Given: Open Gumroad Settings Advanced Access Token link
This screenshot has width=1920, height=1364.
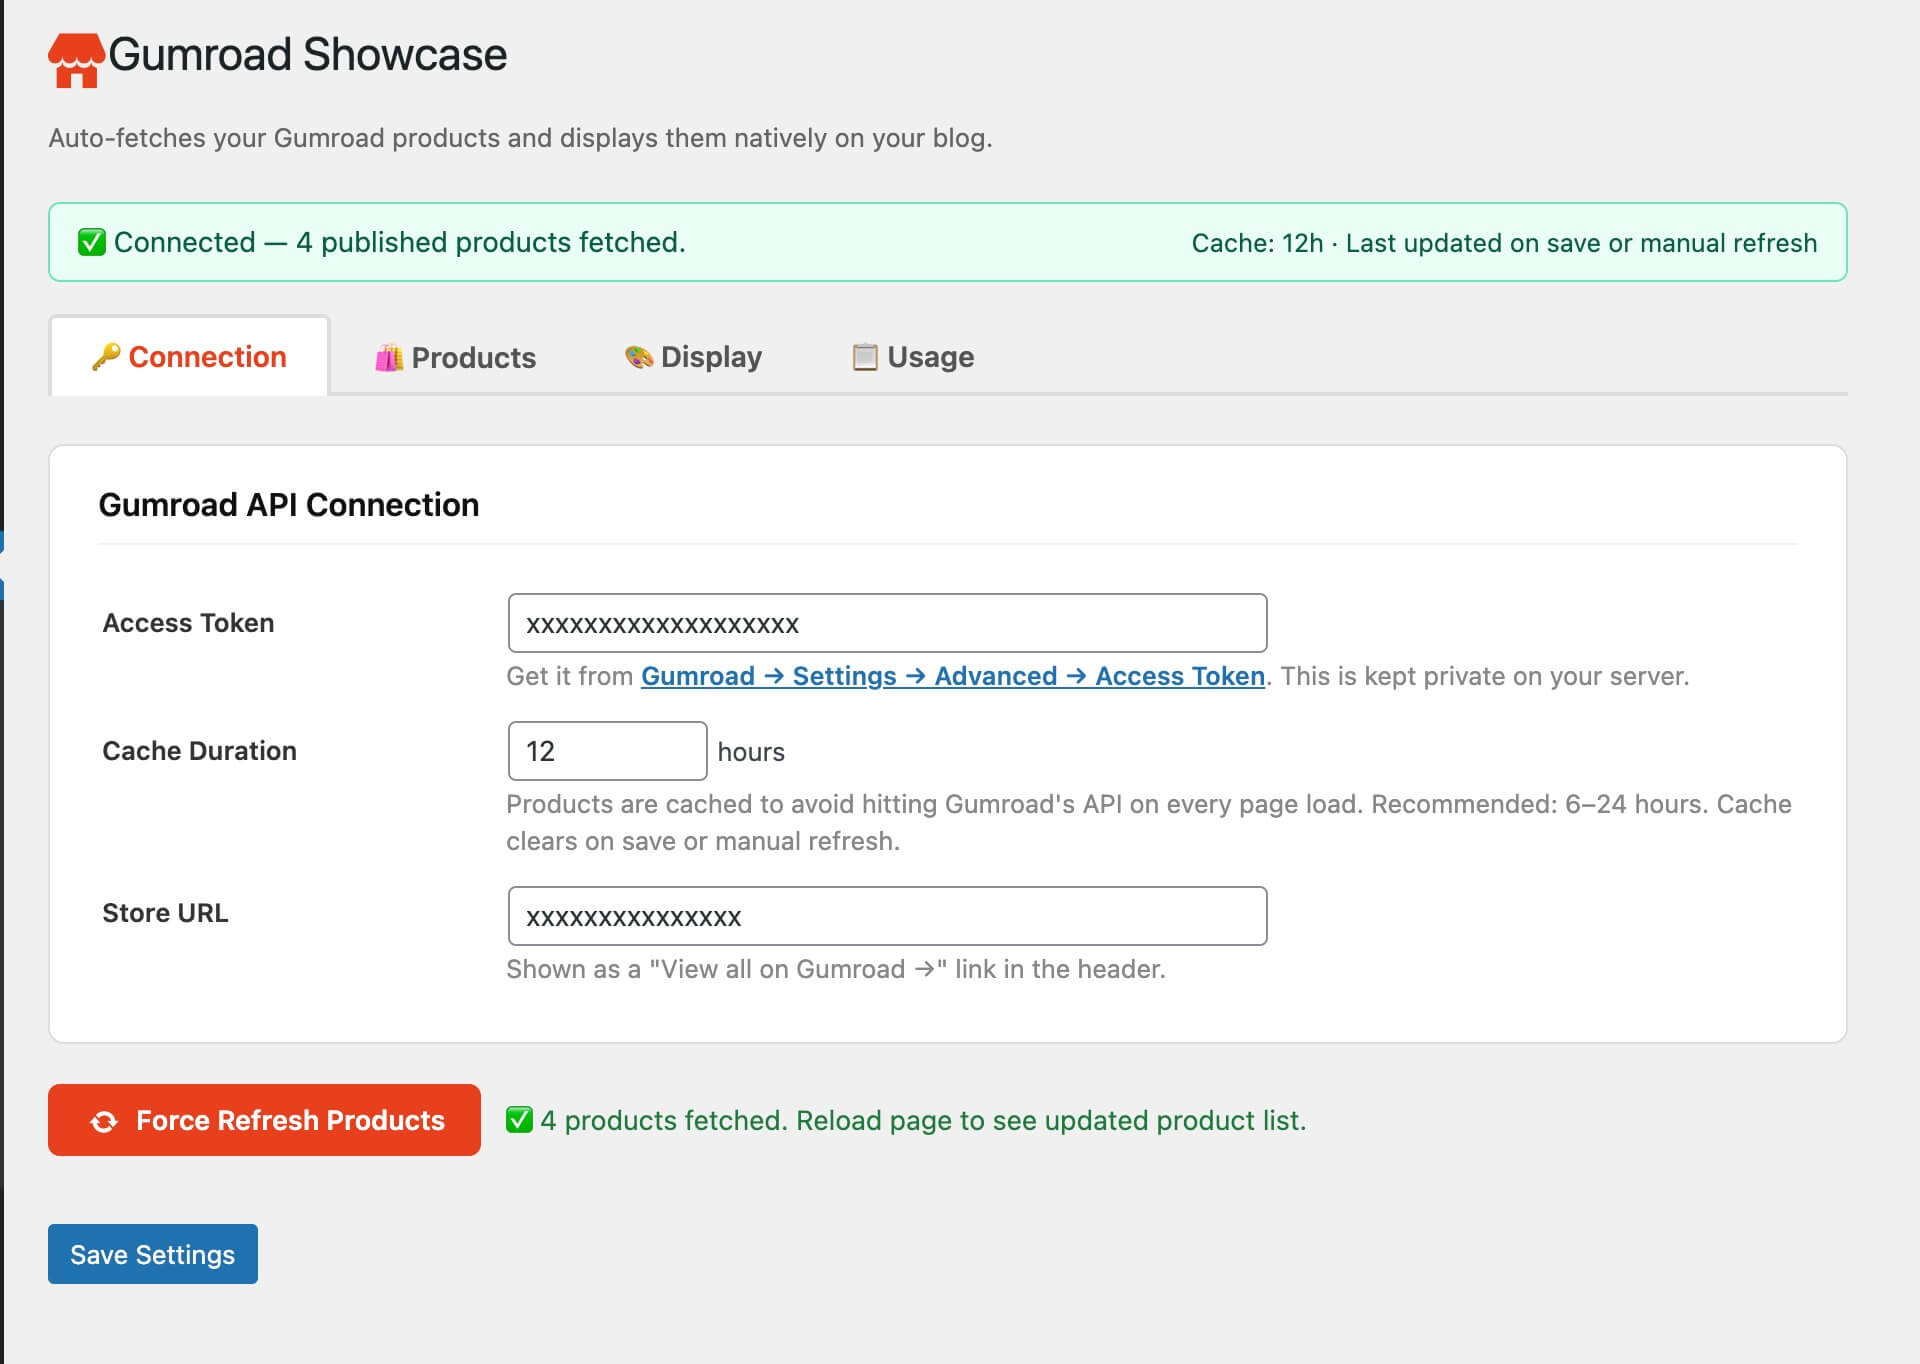Looking at the screenshot, I should tap(953, 676).
